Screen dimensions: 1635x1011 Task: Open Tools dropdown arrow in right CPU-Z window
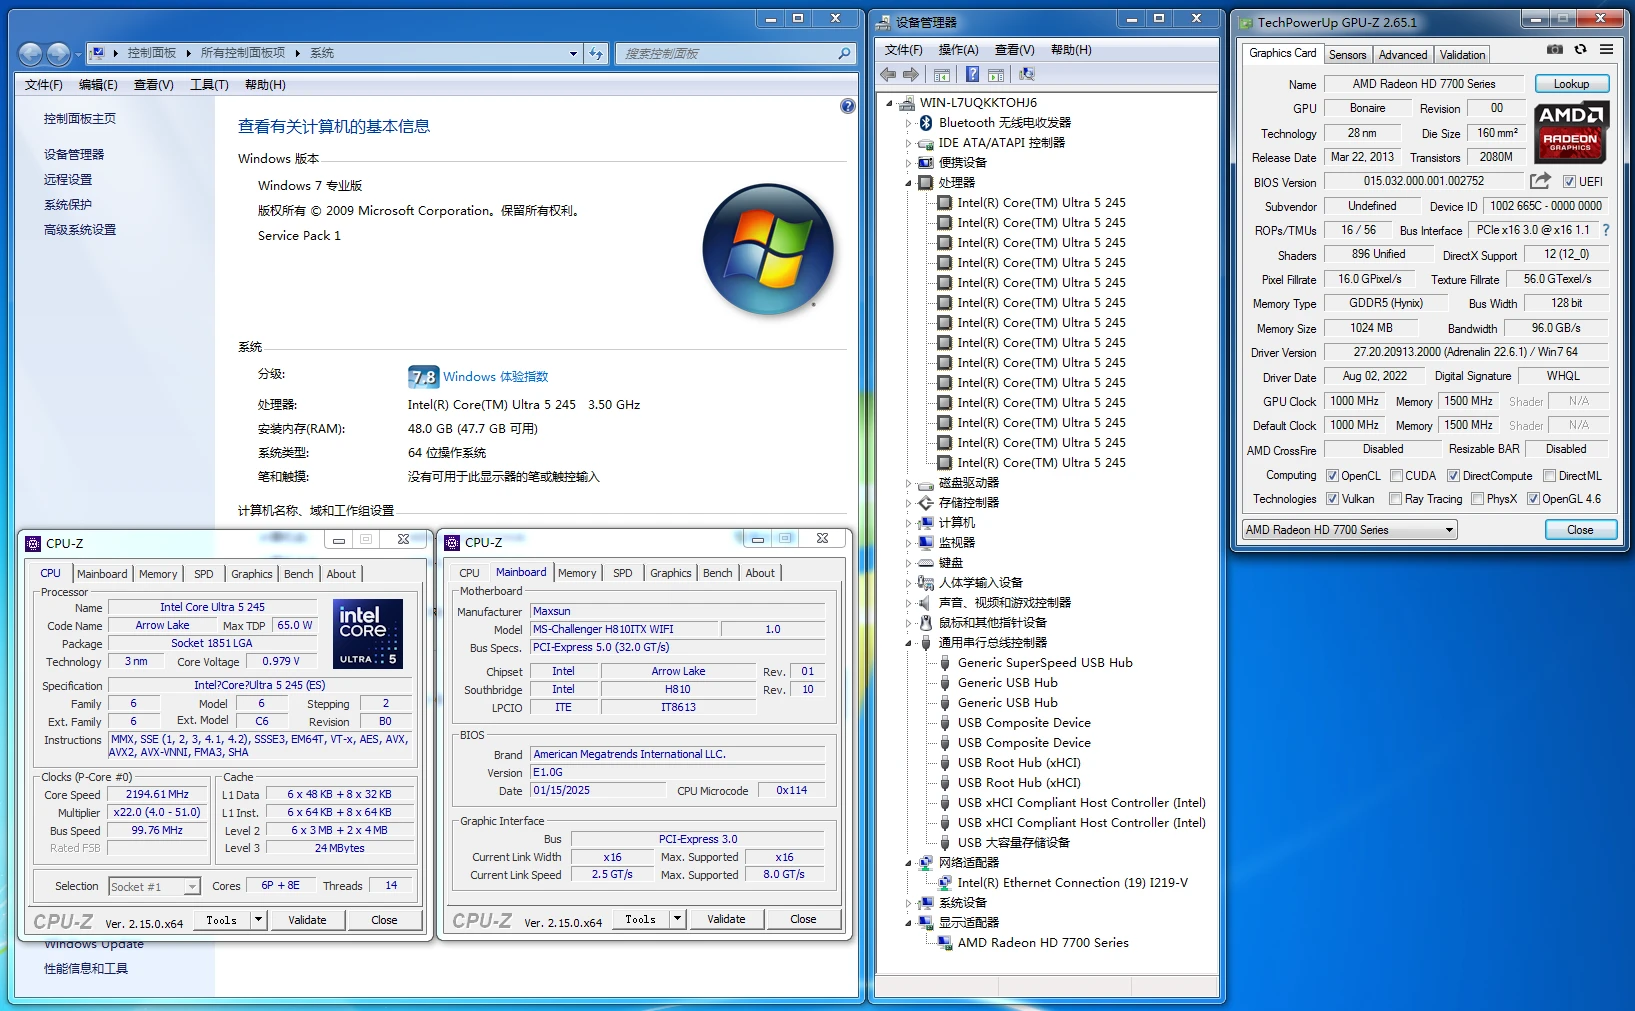(x=677, y=919)
